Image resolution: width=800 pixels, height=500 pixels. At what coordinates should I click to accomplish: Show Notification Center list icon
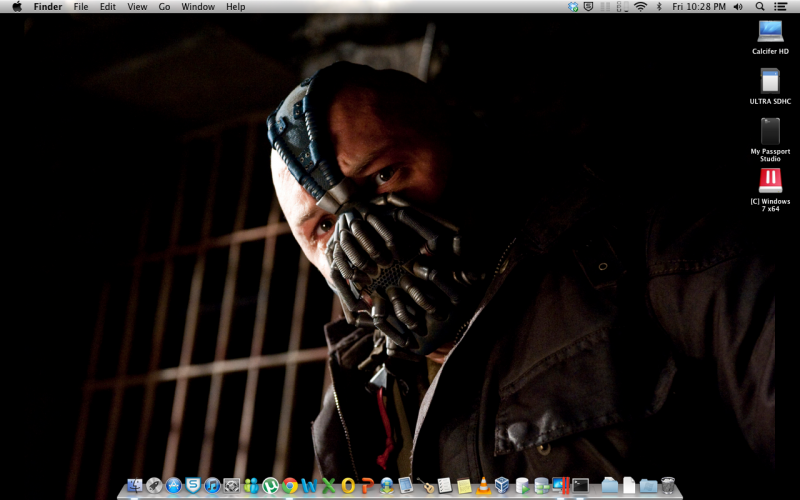coord(780,7)
